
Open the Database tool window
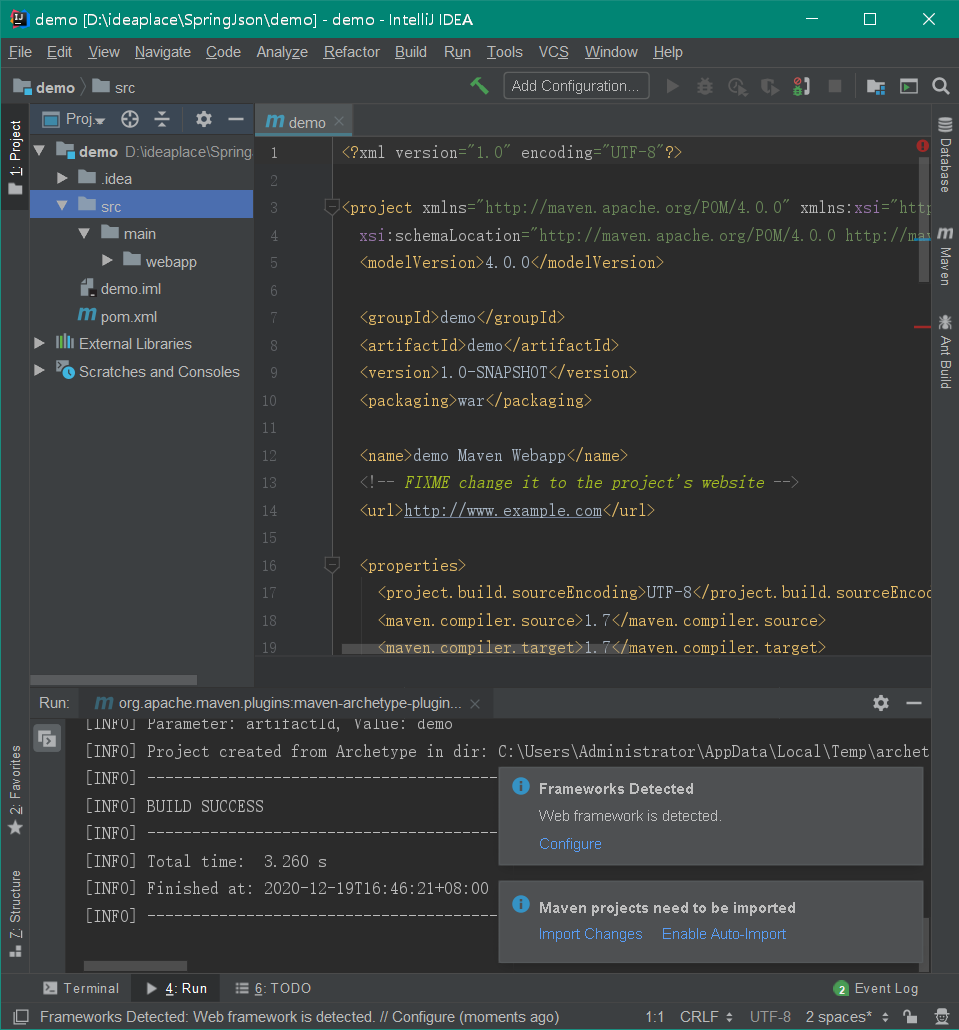[x=945, y=155]
